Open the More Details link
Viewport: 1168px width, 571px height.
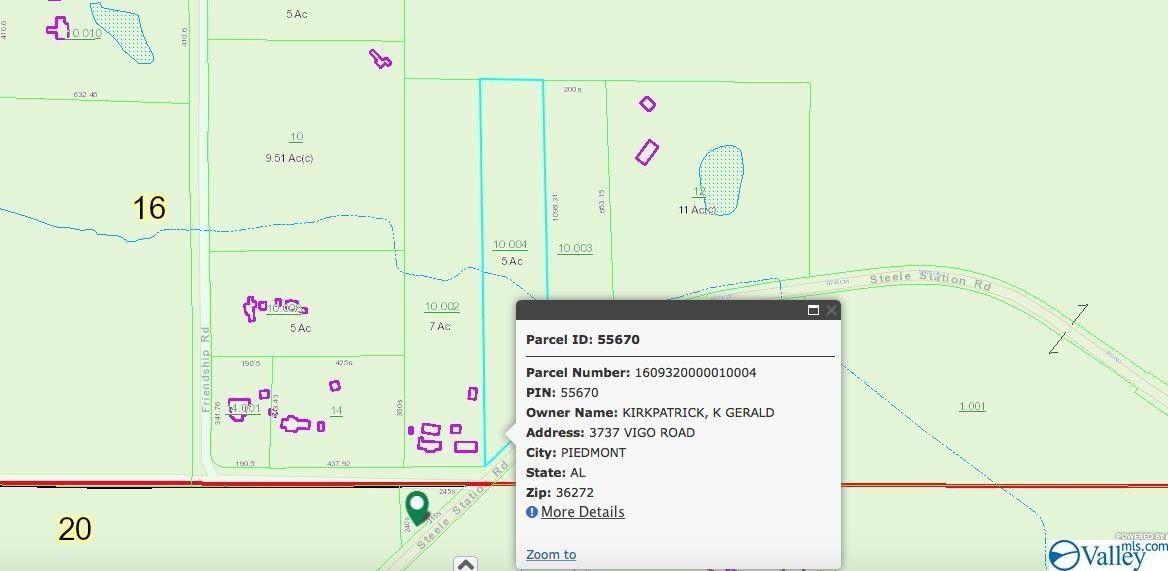pos(582,512)
